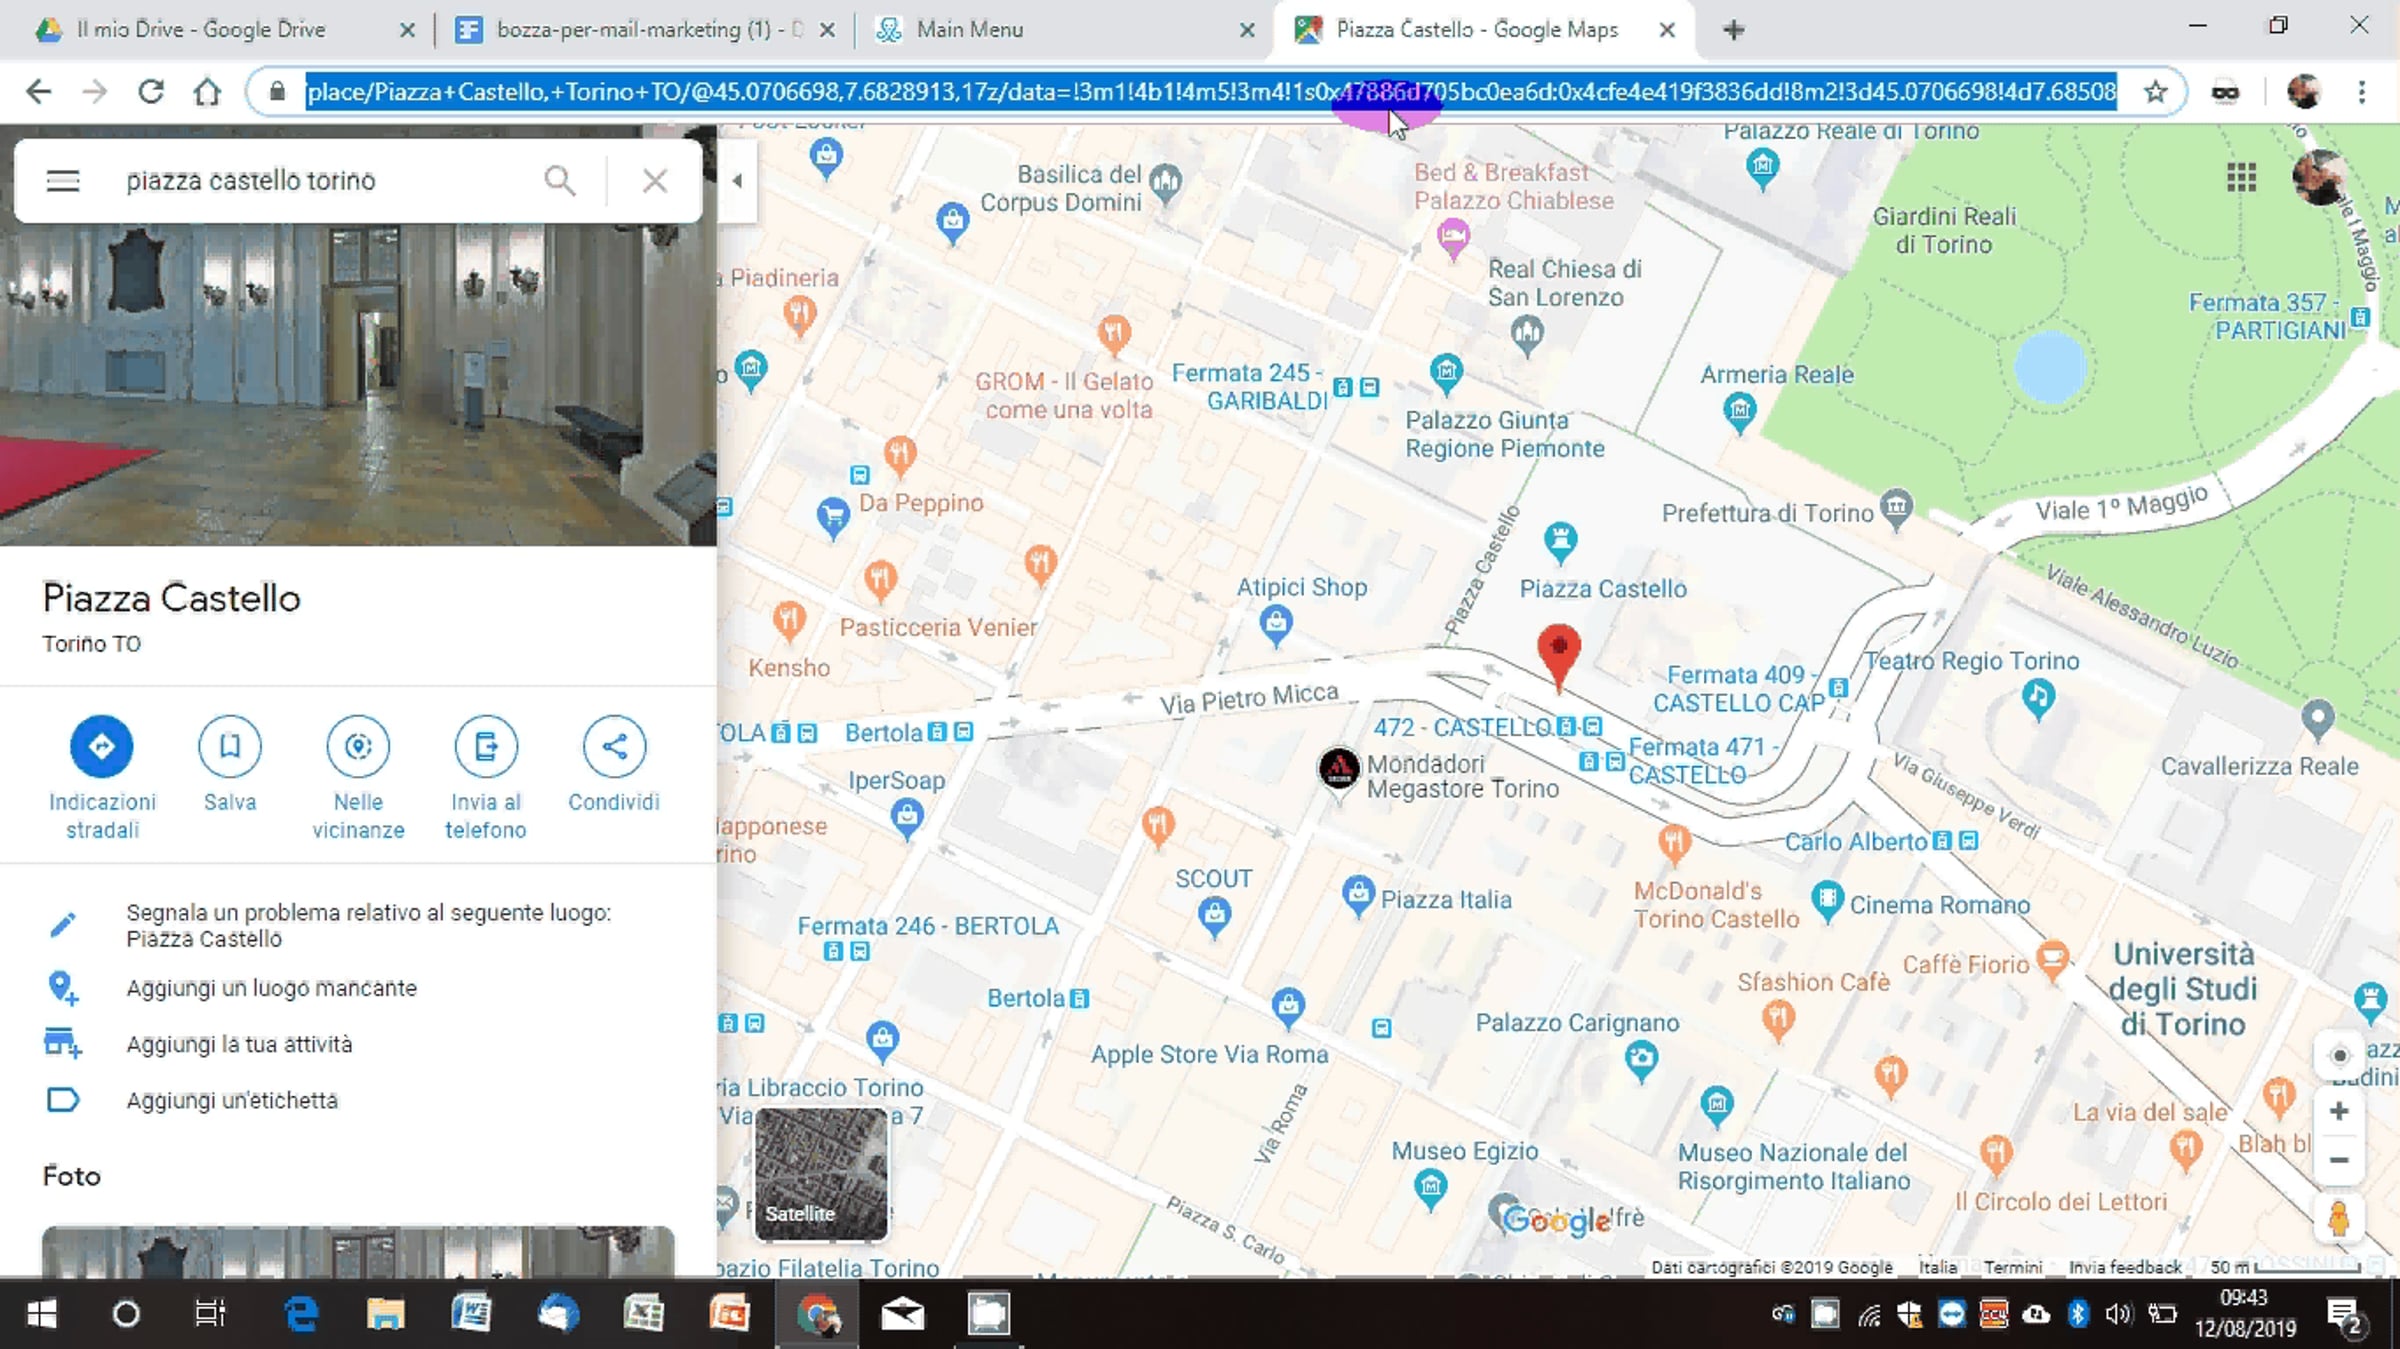Select the Armeria Reale marker
Viewport: 2400px width, 1349px height.
(1740, 411)
